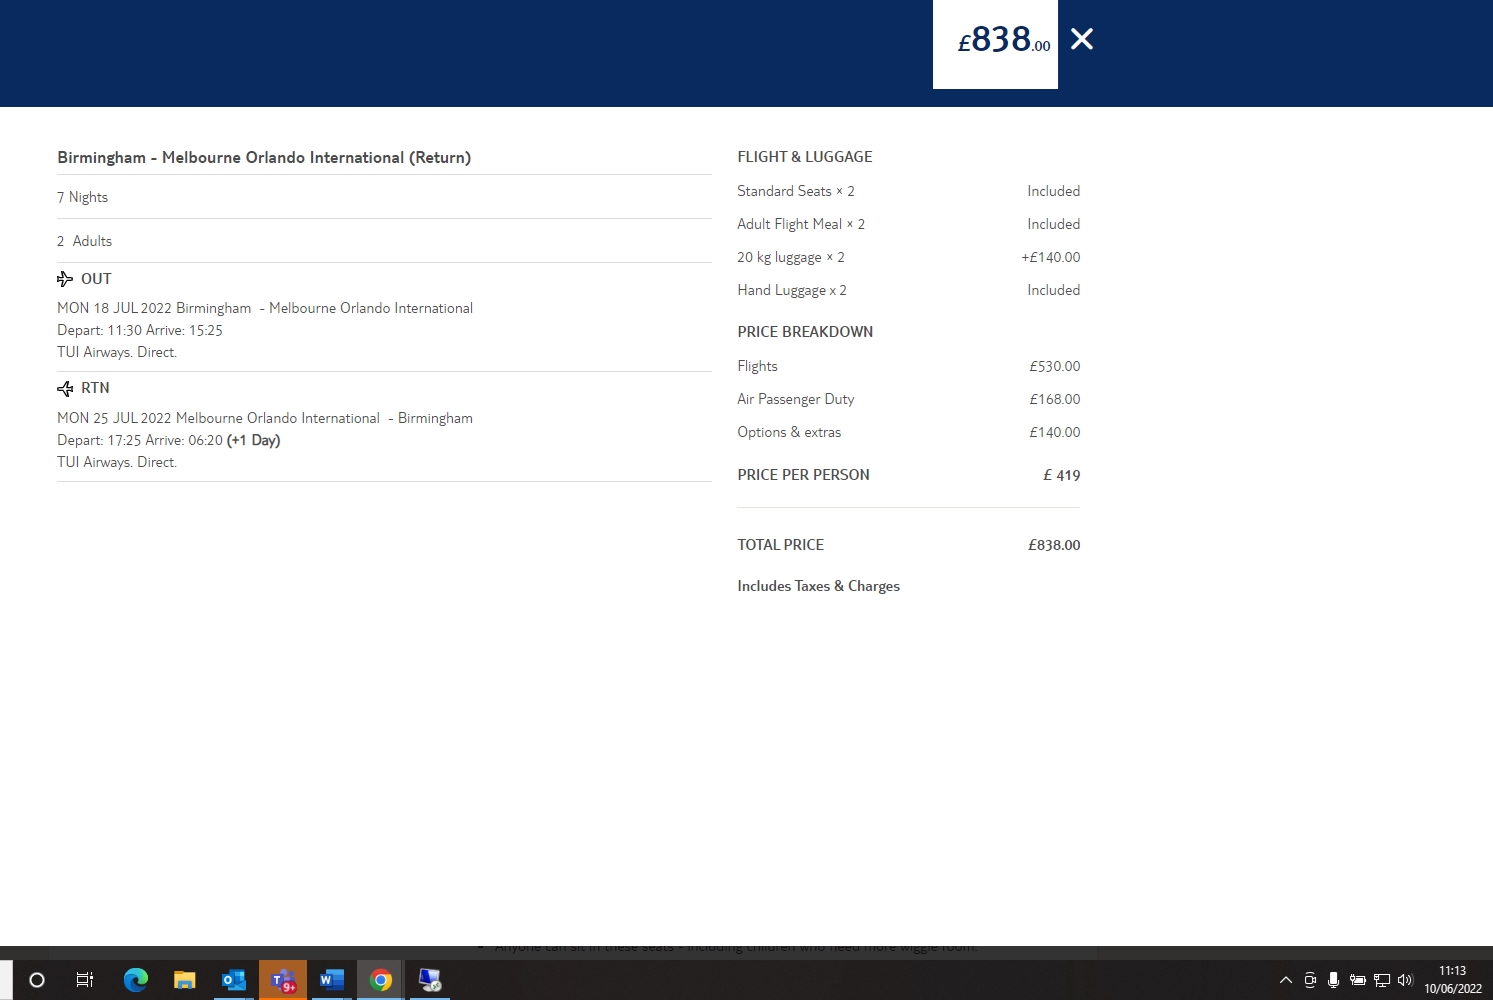
Task: Open Task View from the taskbar
Action: pos(85,980)
